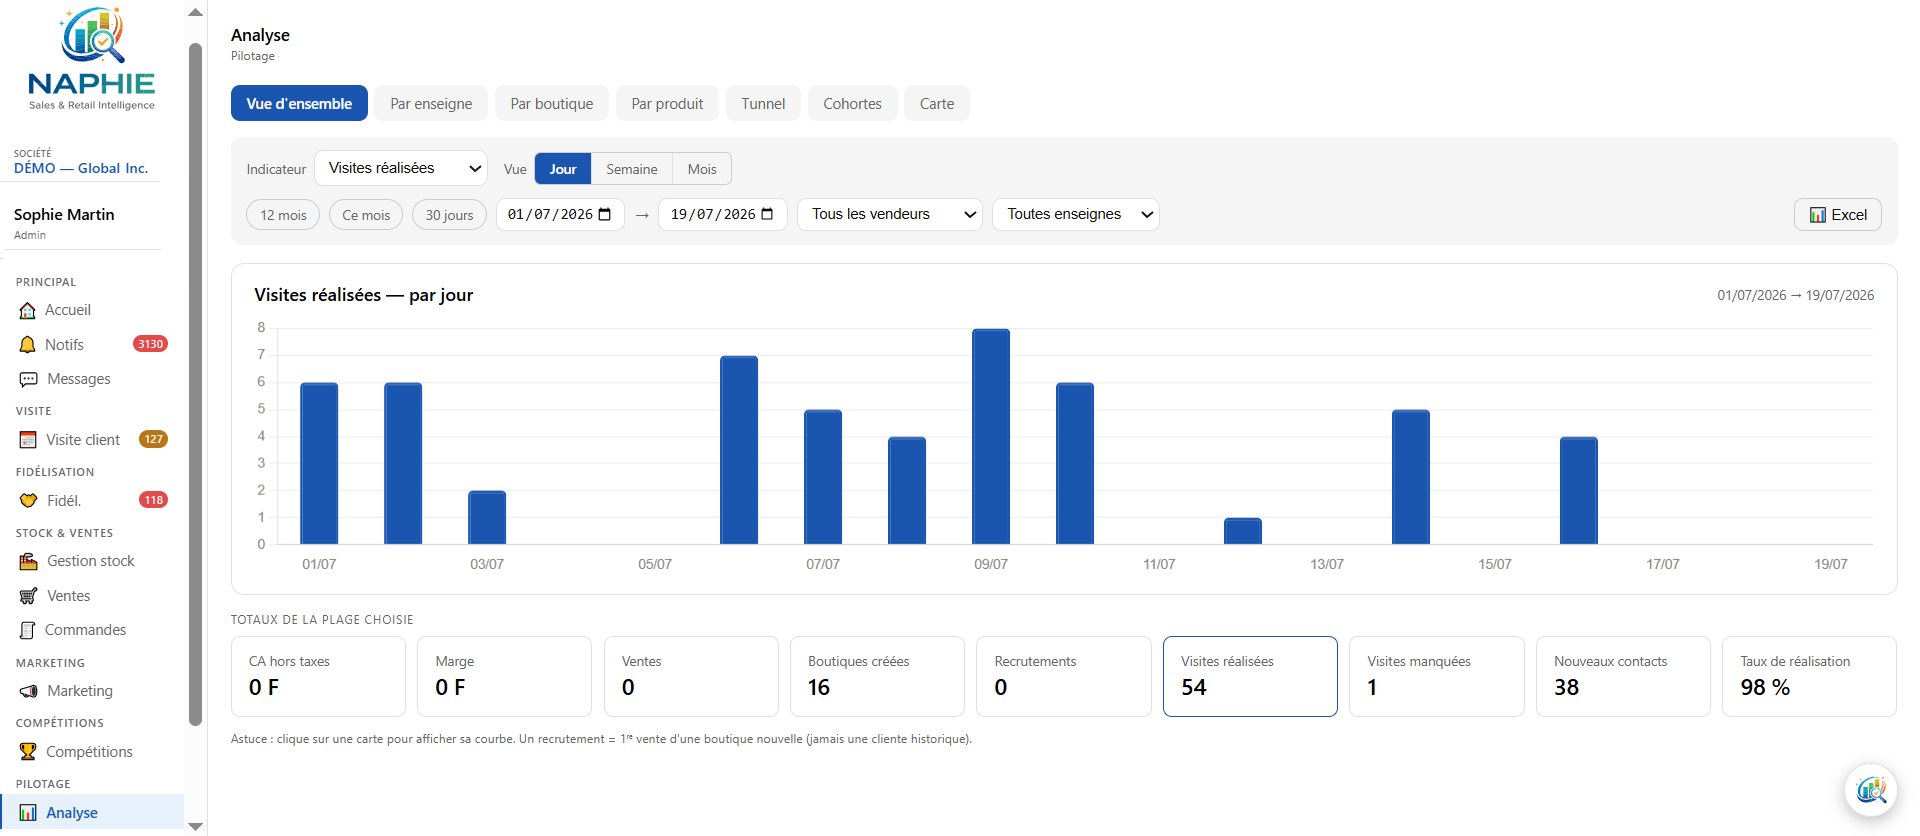Click the tallest chart bar at 09/07
This screenshot has height=836, width=1920.
(x=991, y=437)
